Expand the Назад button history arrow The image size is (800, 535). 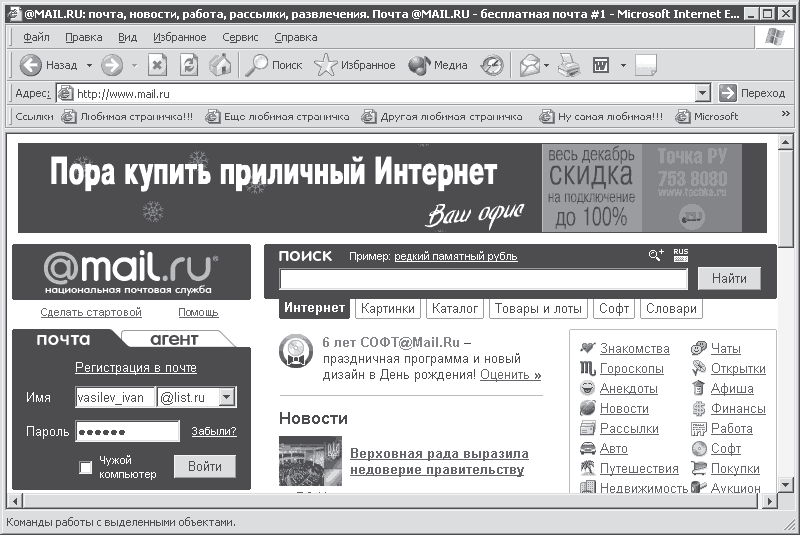coord(89,65)
